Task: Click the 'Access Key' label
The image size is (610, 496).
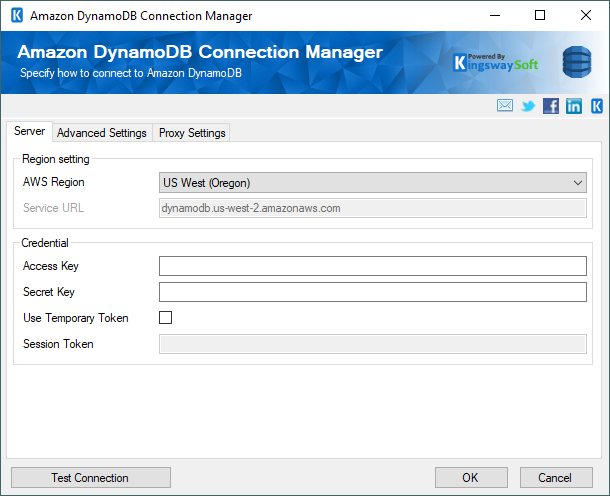Action: (x=51, y=266)
